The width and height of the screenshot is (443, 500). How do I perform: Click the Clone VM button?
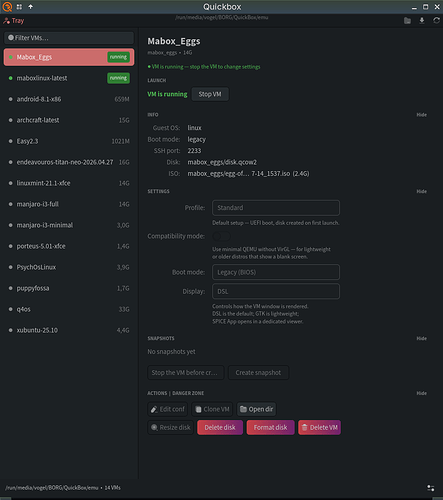click(x=212, y=409)
